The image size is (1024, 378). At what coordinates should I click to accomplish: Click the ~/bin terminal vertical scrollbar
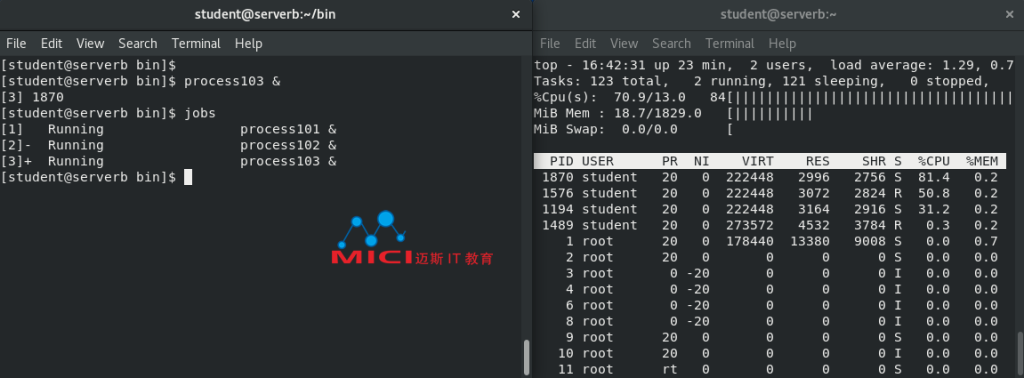[x=527, y=356]
